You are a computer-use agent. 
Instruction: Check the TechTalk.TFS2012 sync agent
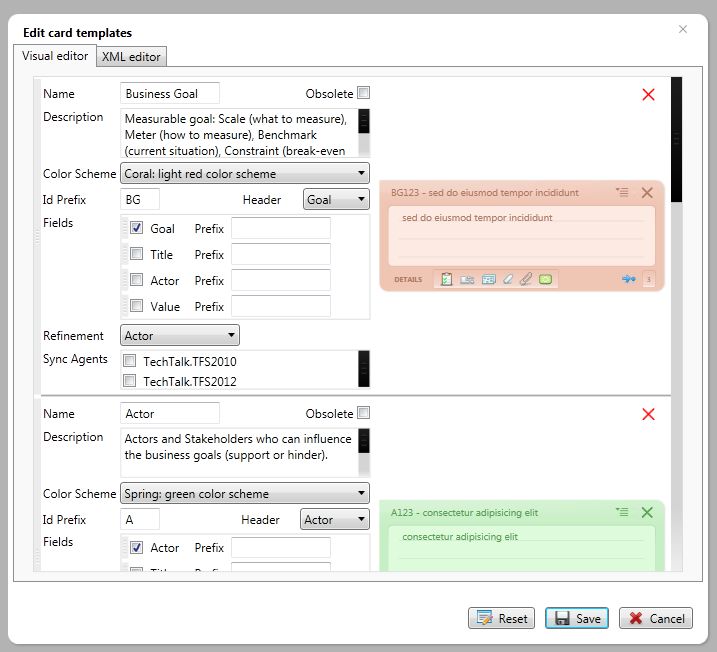129,380
